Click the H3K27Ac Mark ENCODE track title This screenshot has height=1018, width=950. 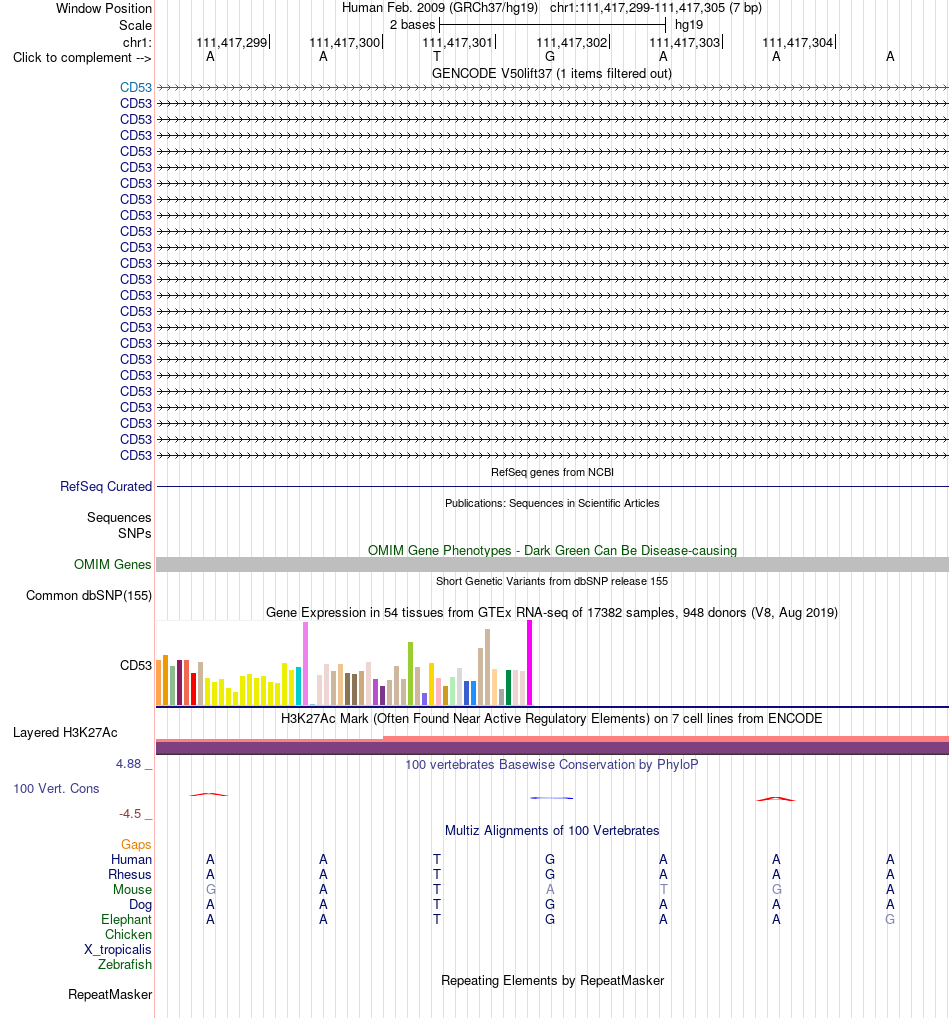coord(552,718)
